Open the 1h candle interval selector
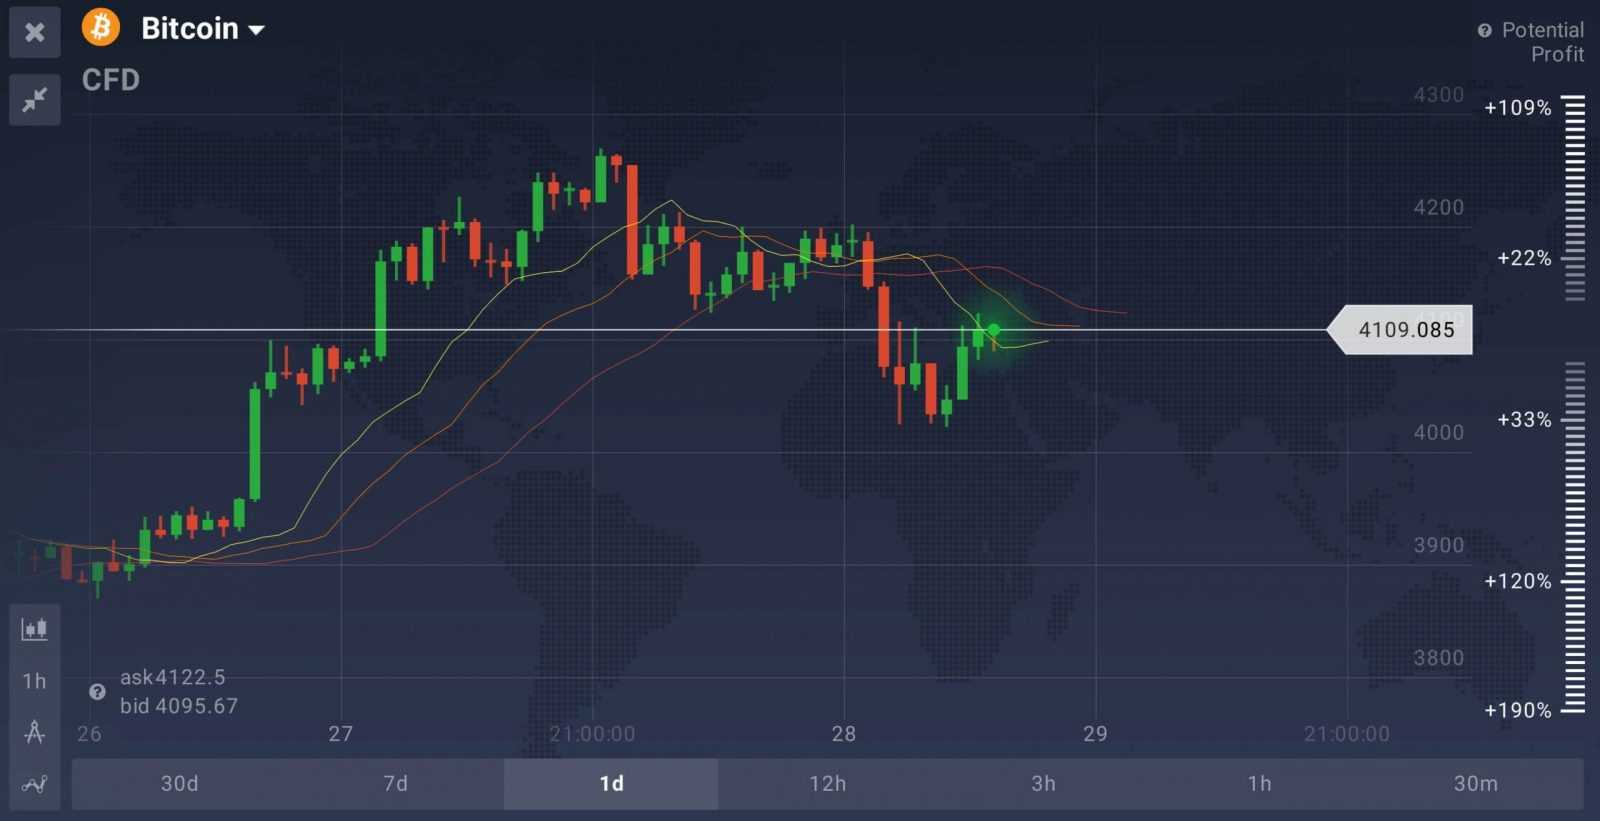Screen dimensions: 1600x821 (x=35, y=681)
